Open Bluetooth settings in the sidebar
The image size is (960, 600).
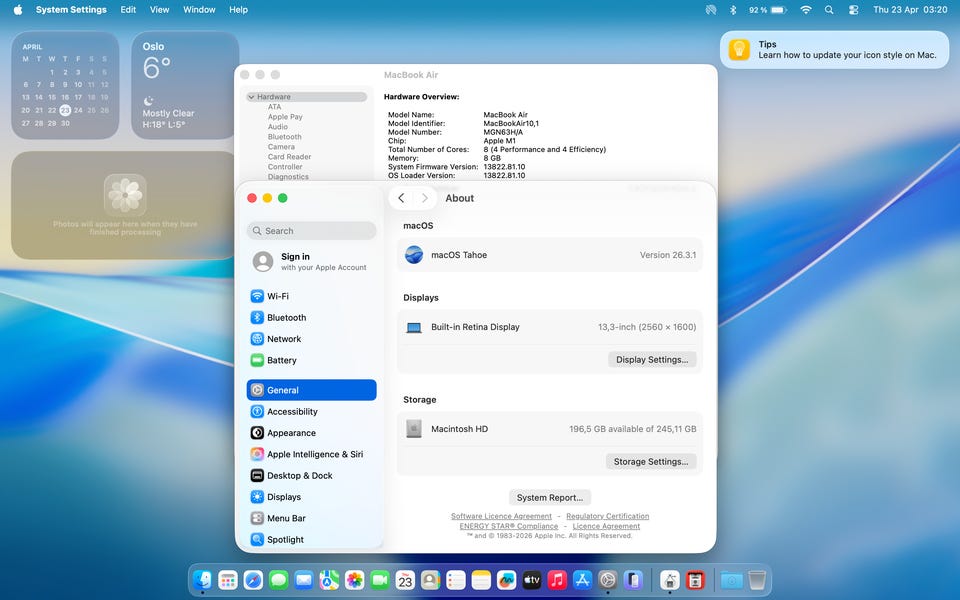point(311,317)
